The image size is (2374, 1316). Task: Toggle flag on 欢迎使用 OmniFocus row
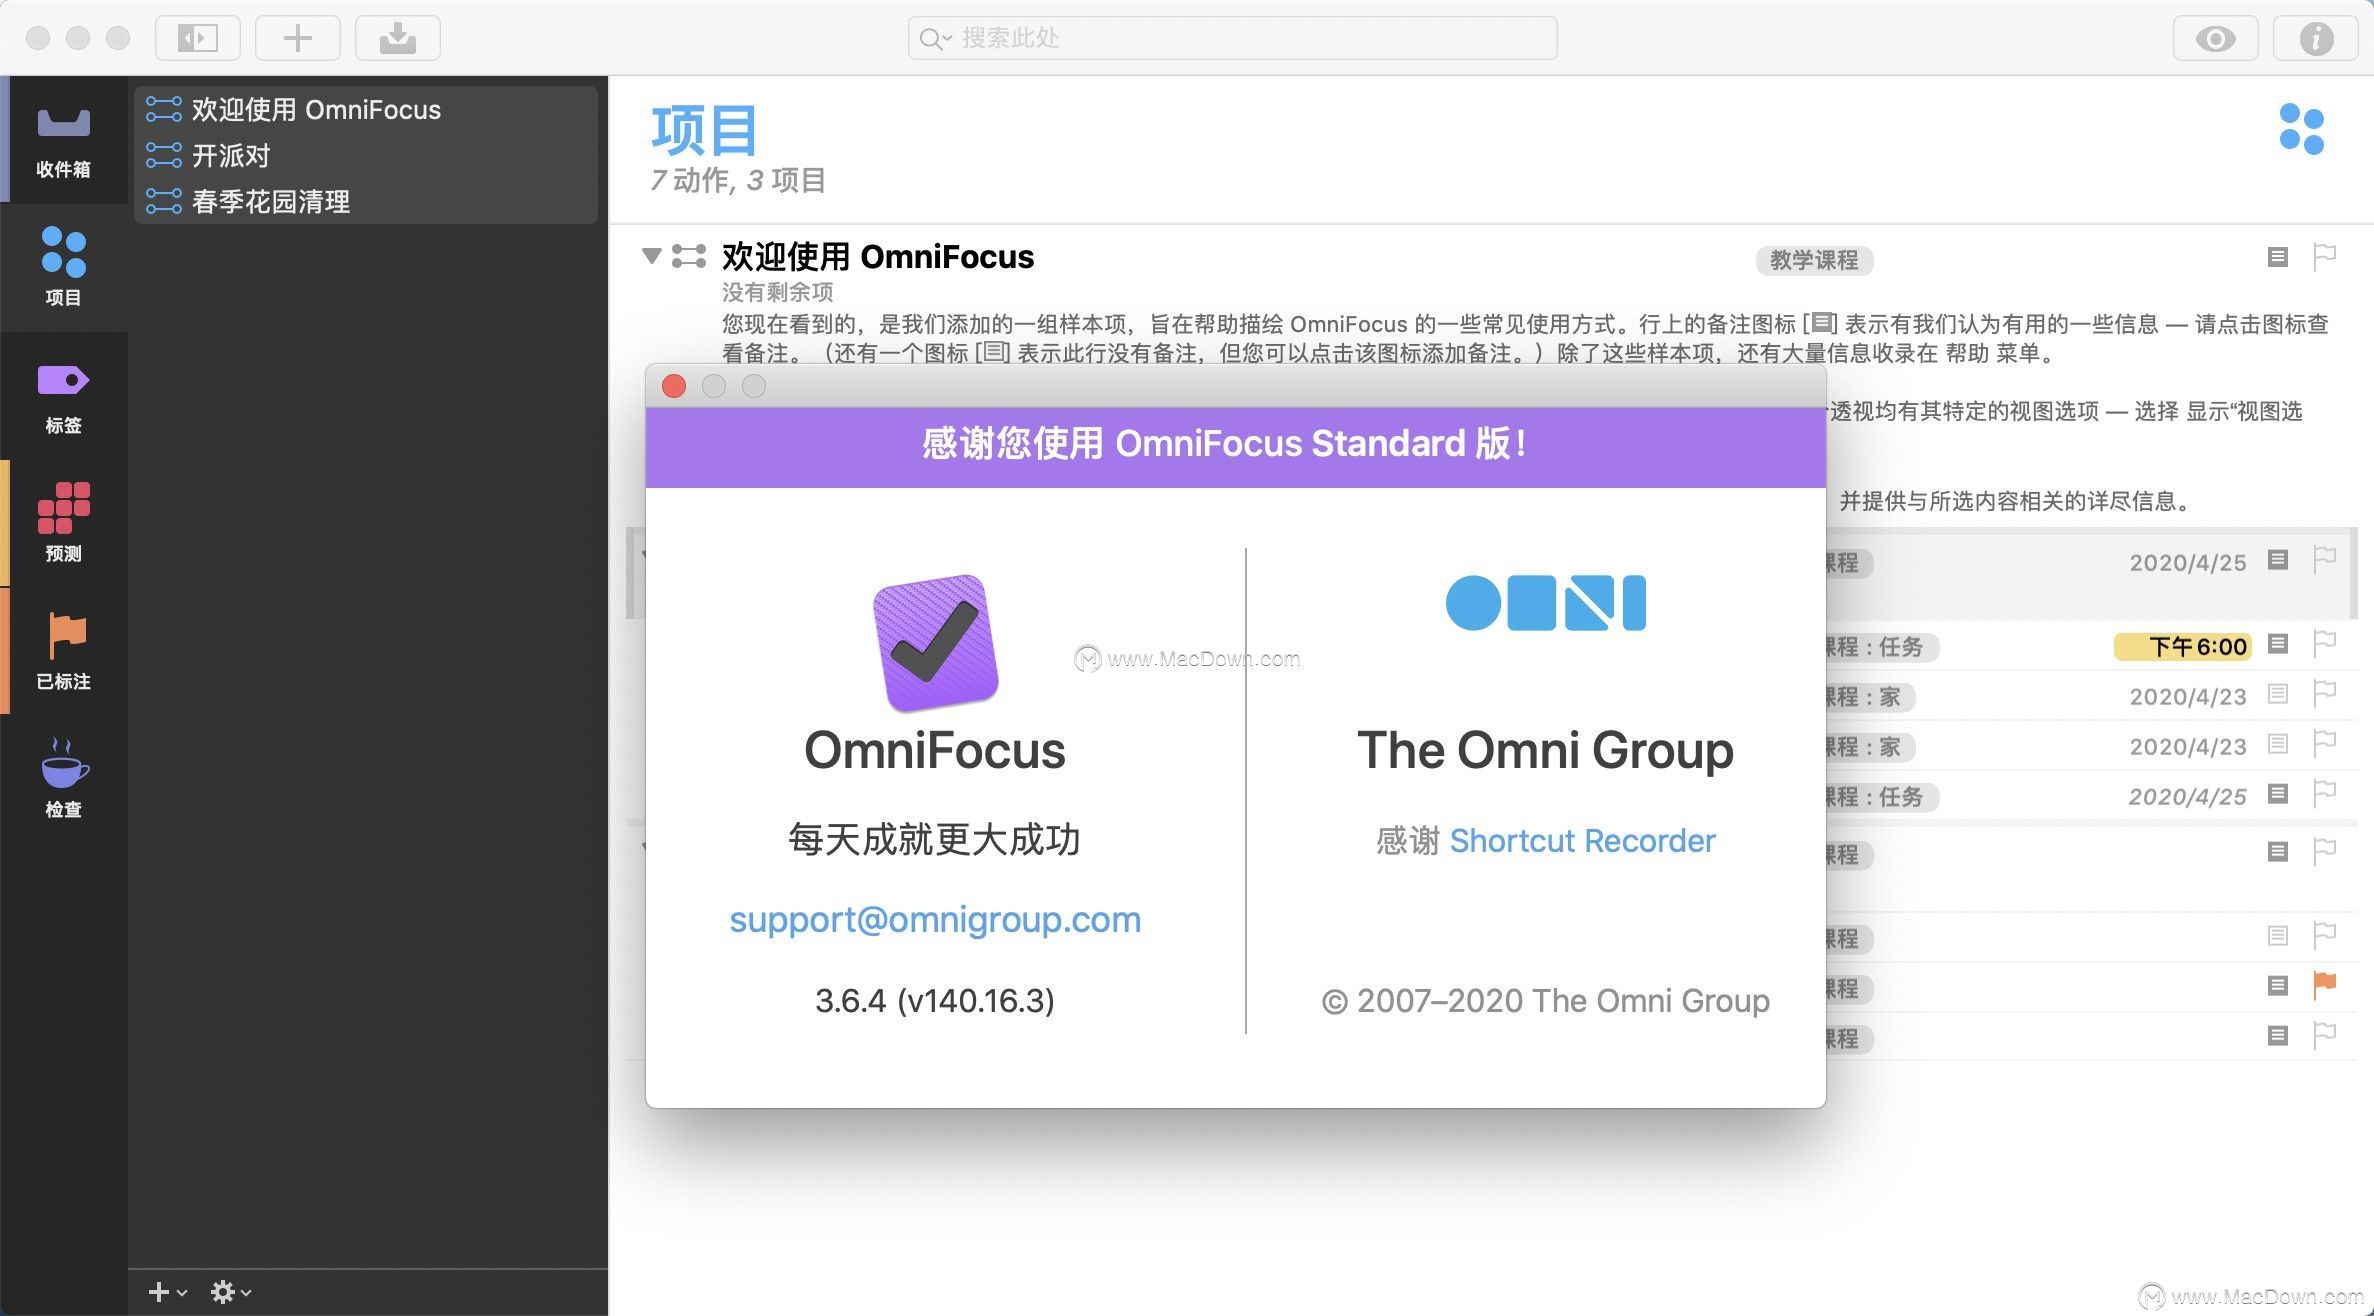coord(2324,257)
